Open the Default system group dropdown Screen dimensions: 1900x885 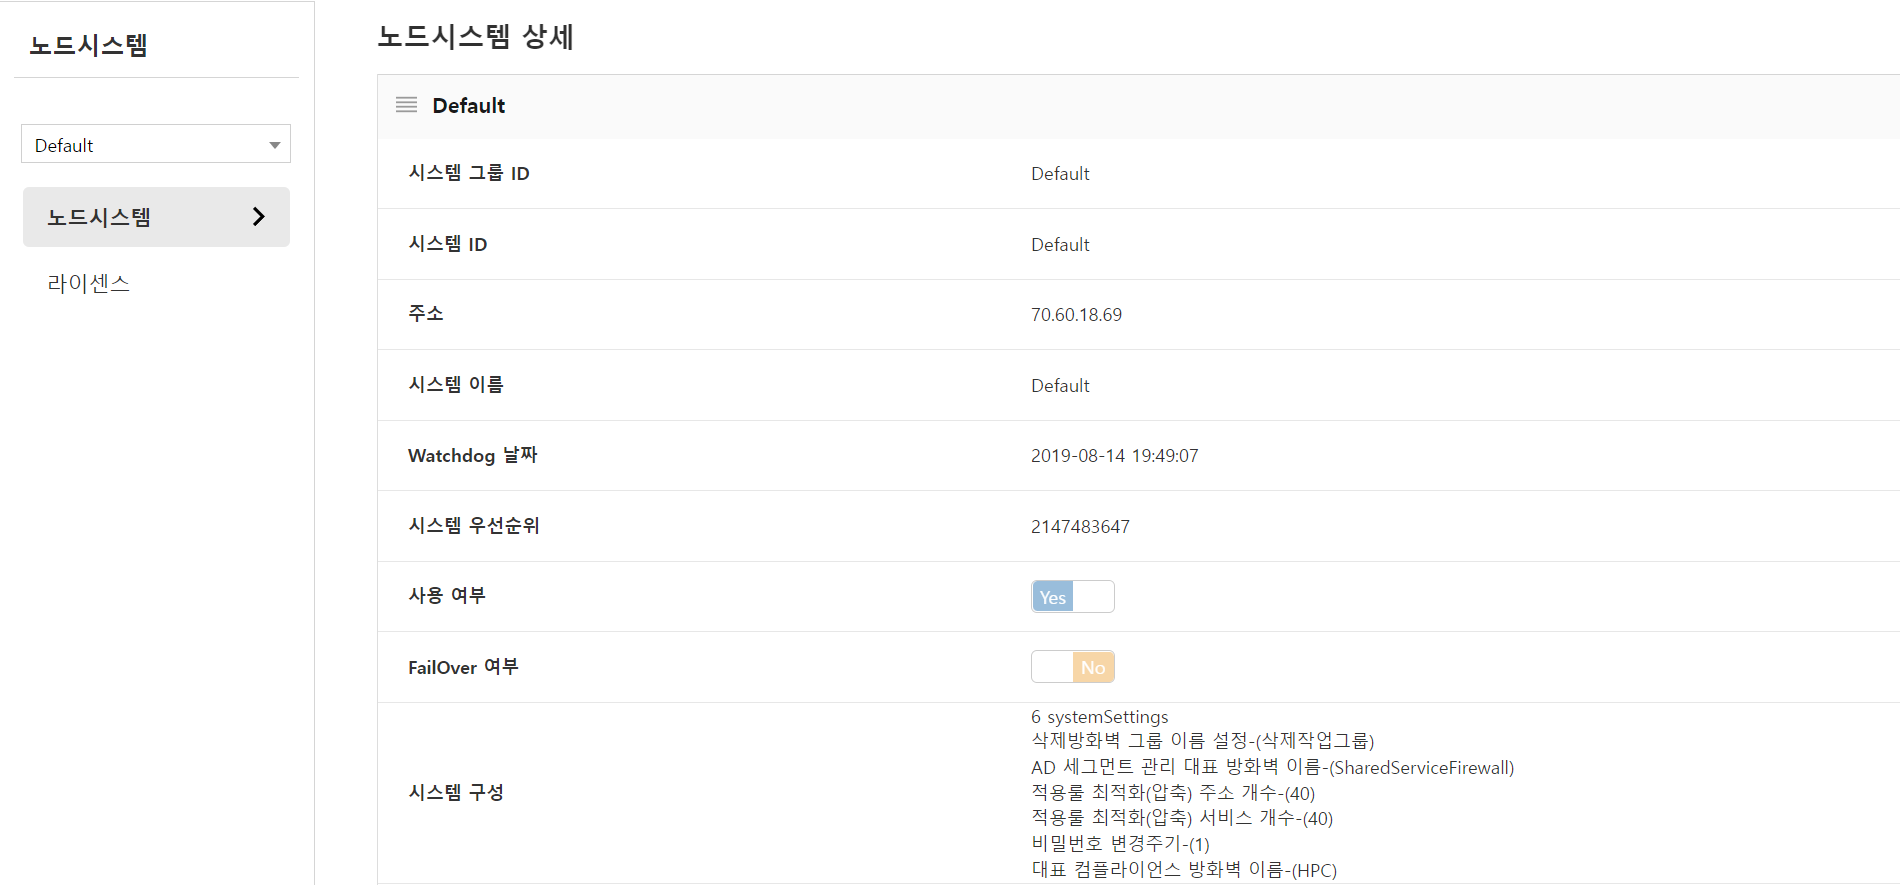[156, 144]
